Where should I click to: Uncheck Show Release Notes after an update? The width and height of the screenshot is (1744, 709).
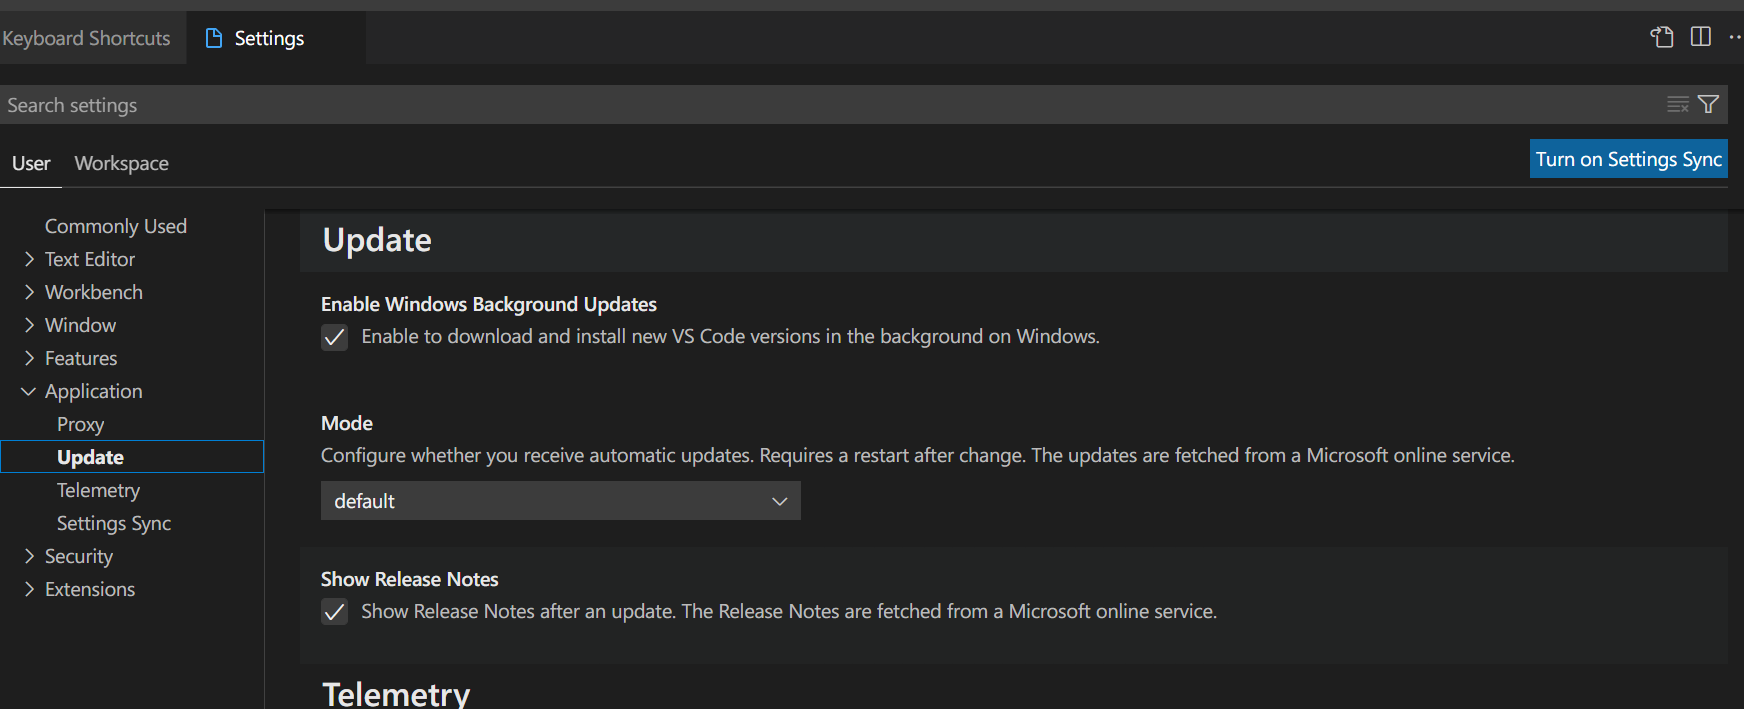(334, 611)
